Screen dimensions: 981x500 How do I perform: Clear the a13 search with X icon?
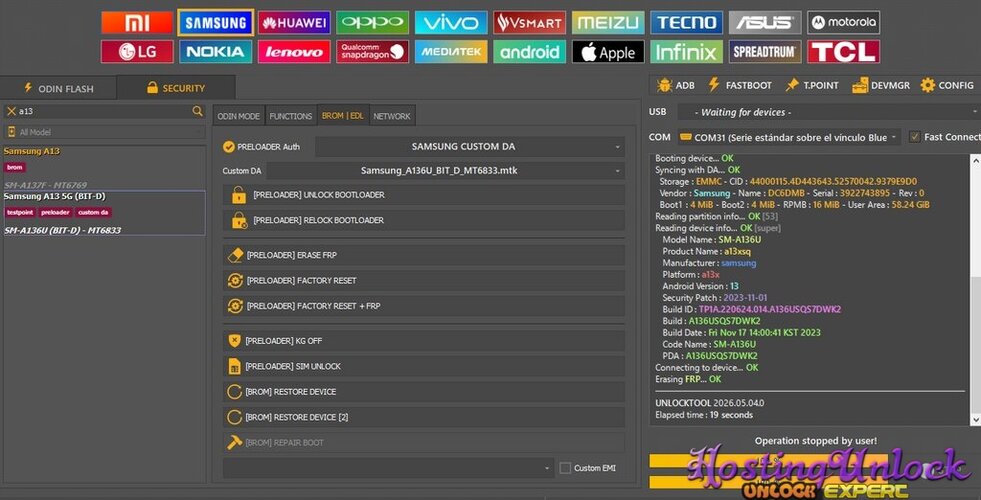click(x=11, y=111)
